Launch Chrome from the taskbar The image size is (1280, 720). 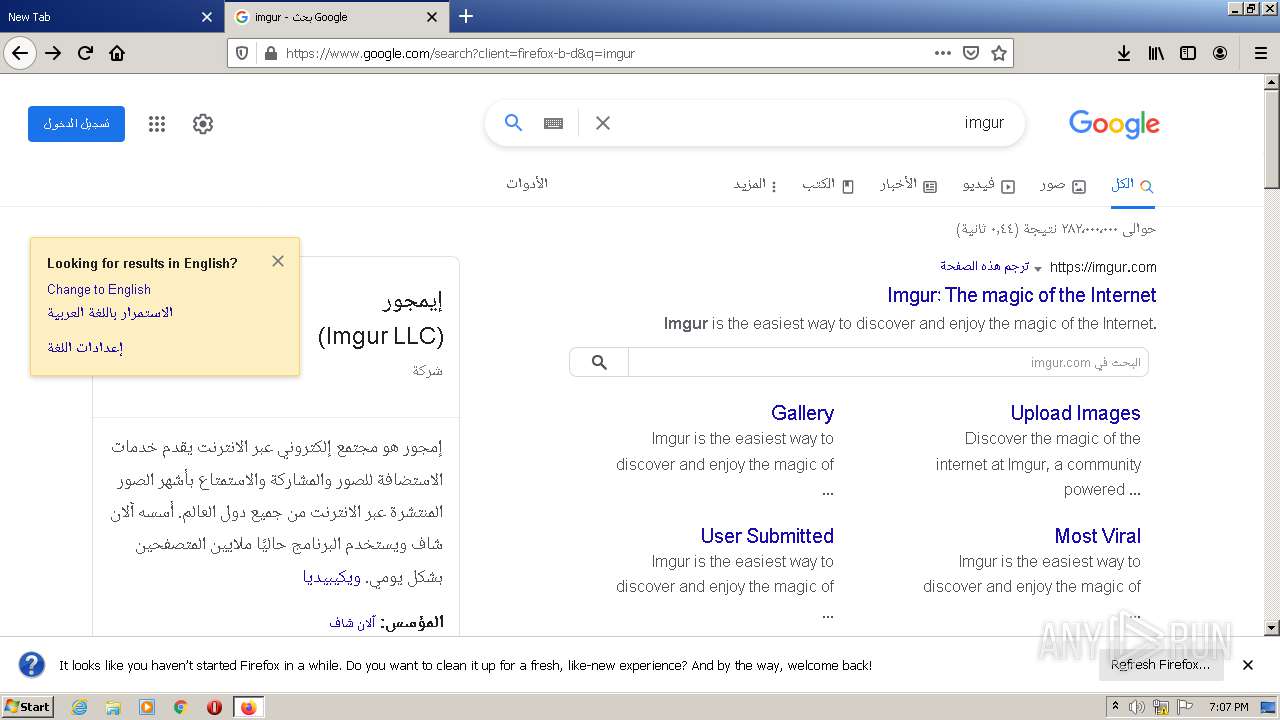pos(180,707)
